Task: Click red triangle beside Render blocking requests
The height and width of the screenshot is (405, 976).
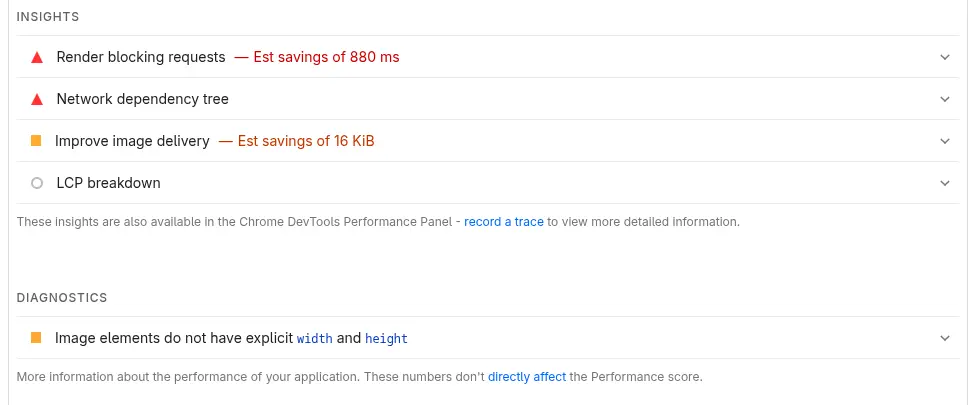Action: (37, 58)
